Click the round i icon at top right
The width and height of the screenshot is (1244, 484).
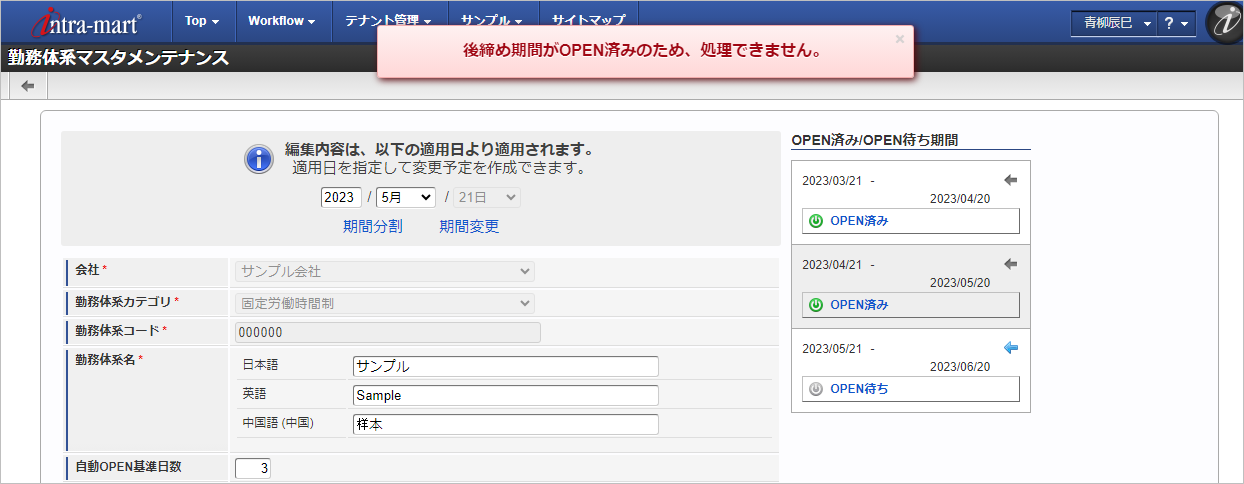click(1224, 22)
